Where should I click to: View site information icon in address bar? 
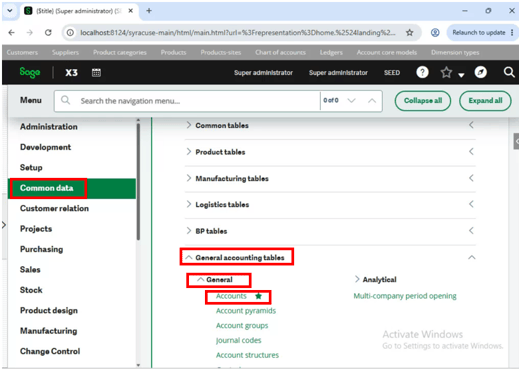70,32
